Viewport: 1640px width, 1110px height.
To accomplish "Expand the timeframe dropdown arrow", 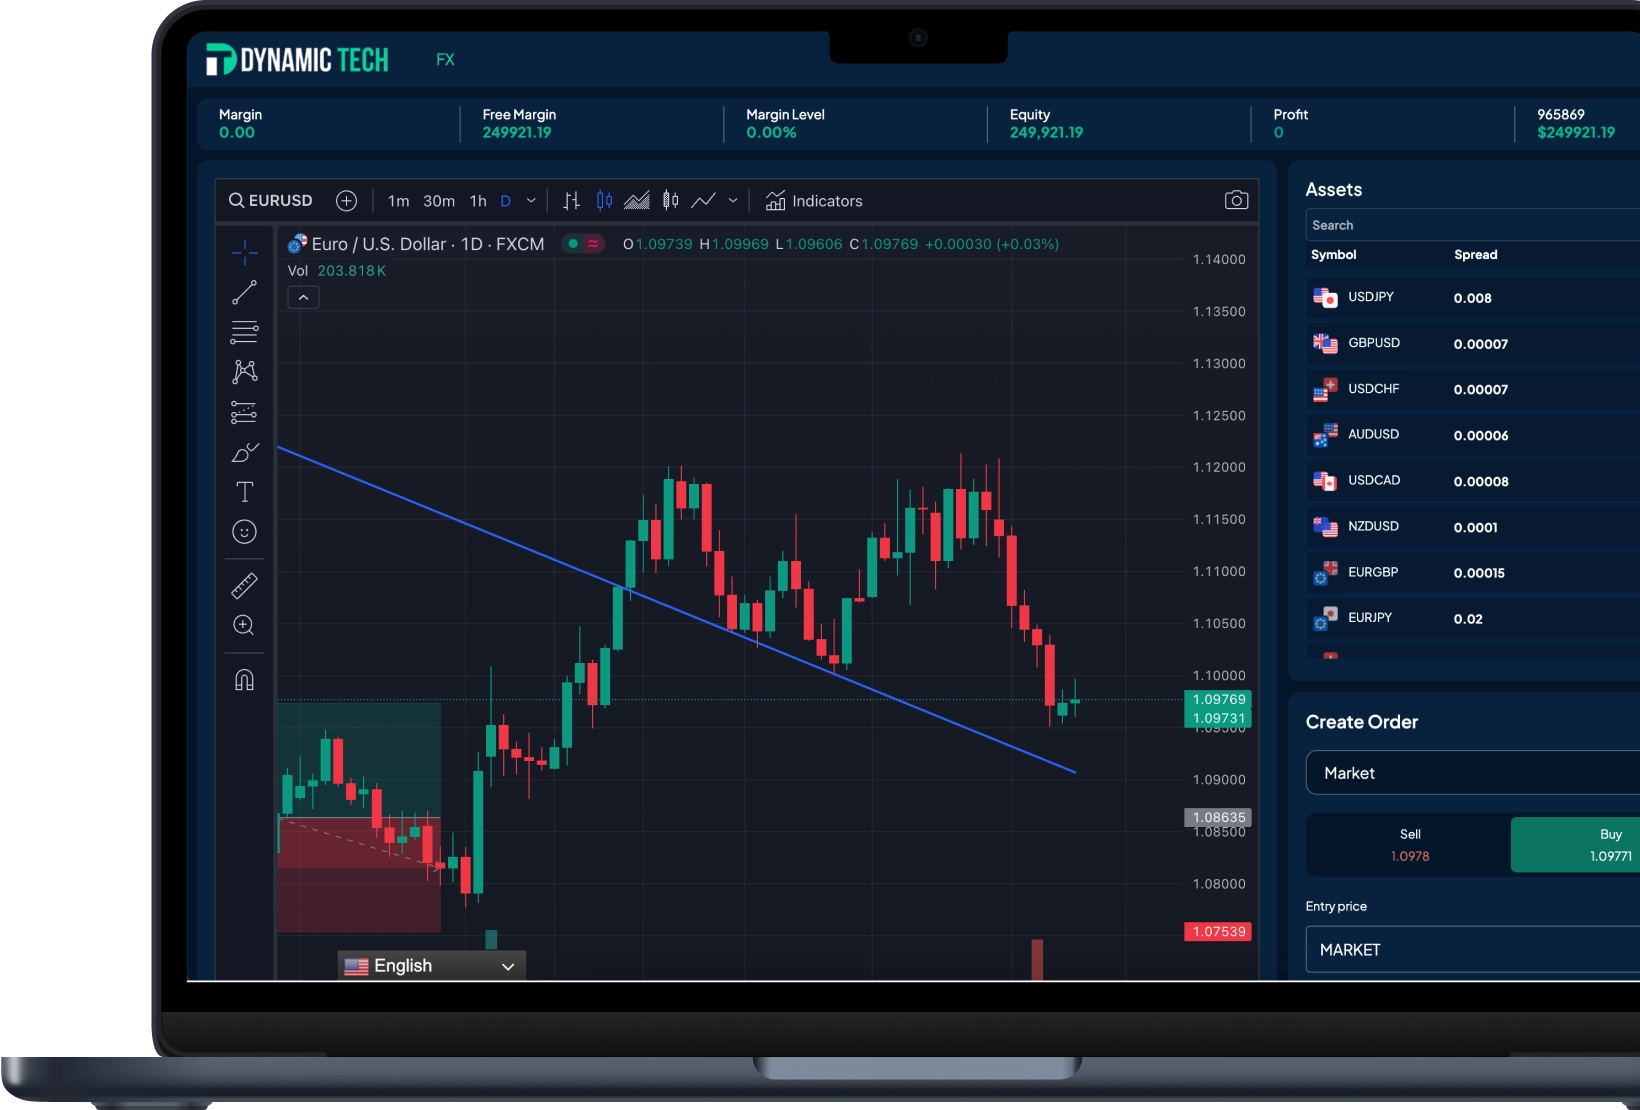I will point(531,201).
